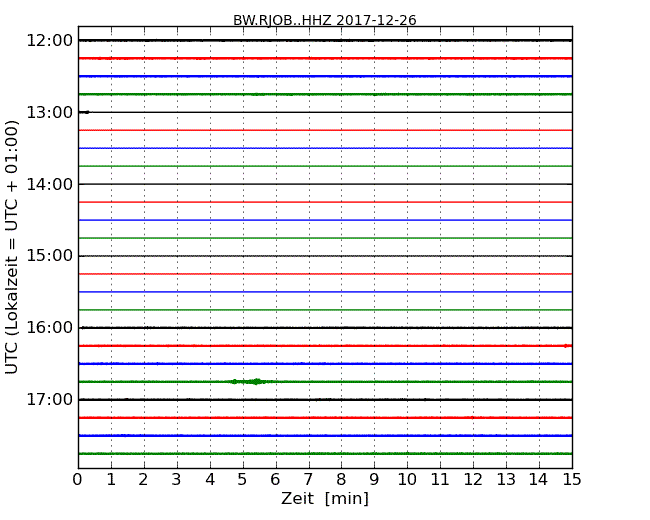Click the 7 minute tick label
650x520 pixels.
[x=308, y=480]
